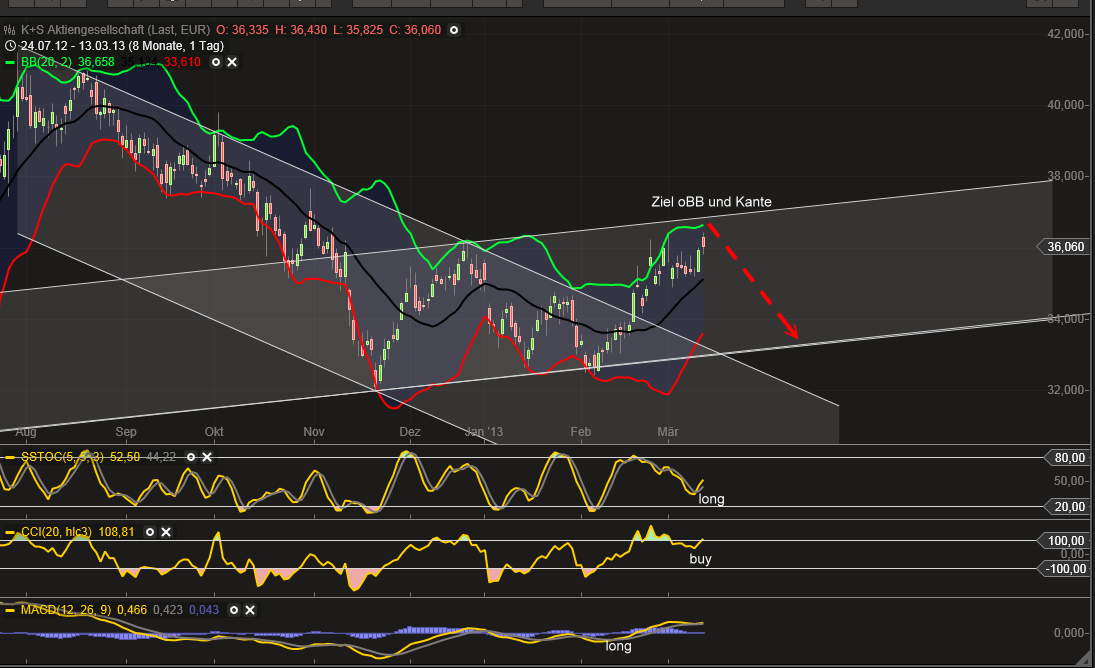Remove the CCI(20, hlc3) indicator
The width and height of the screenshot is (1095, 668).
click(166, 532)
